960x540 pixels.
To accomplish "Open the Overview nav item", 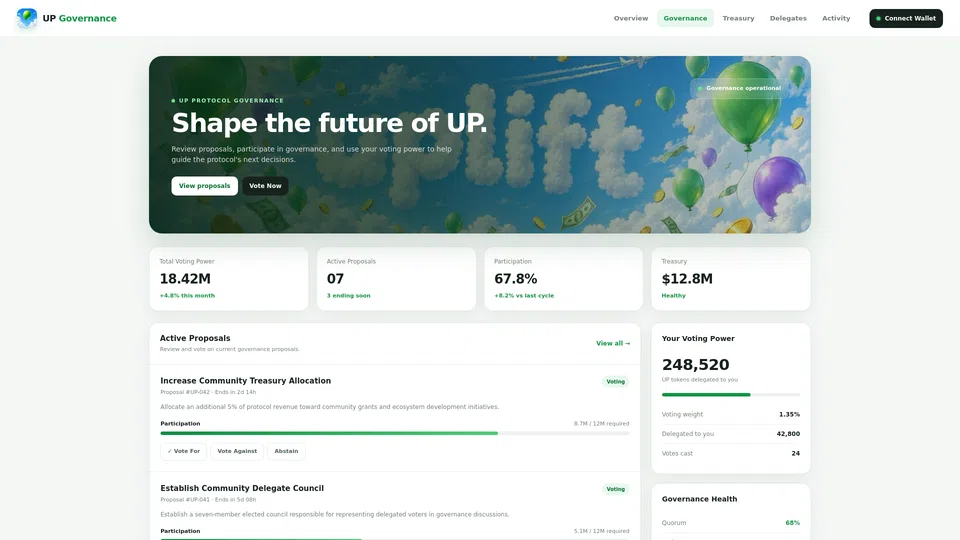I will 631,18.
